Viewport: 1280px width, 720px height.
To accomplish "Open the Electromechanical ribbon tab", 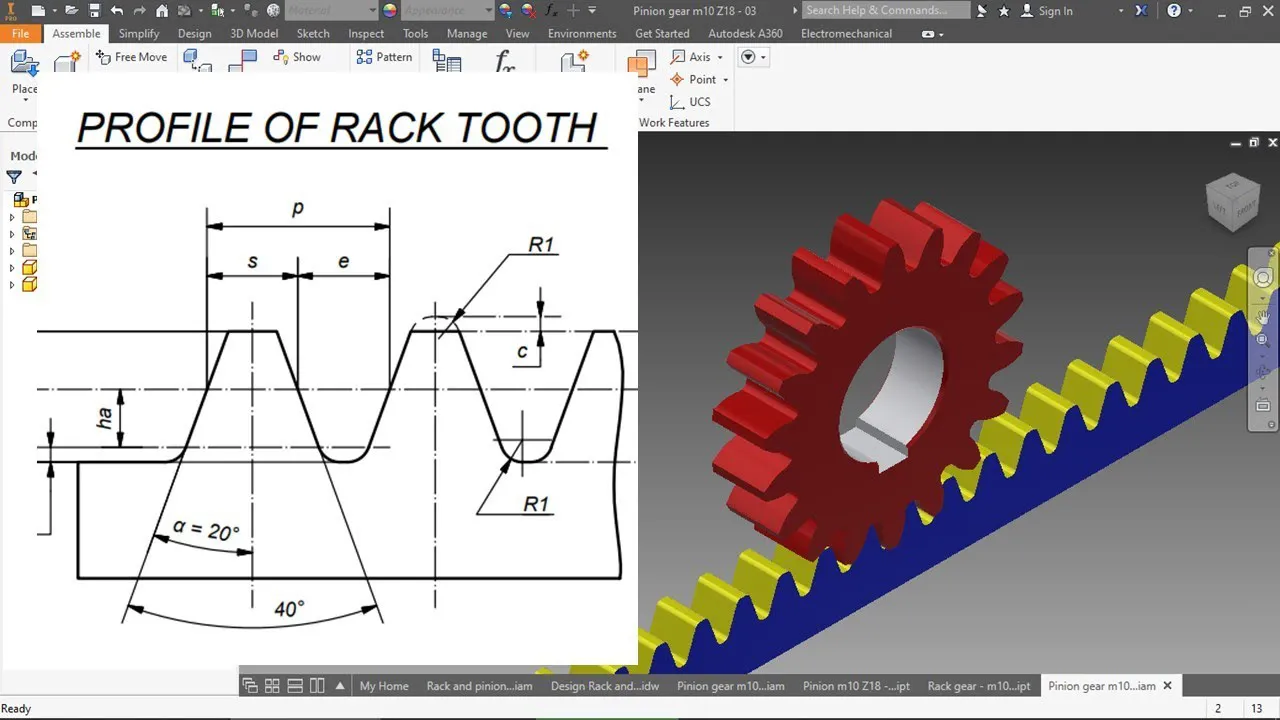I will (x=846, y=33).
